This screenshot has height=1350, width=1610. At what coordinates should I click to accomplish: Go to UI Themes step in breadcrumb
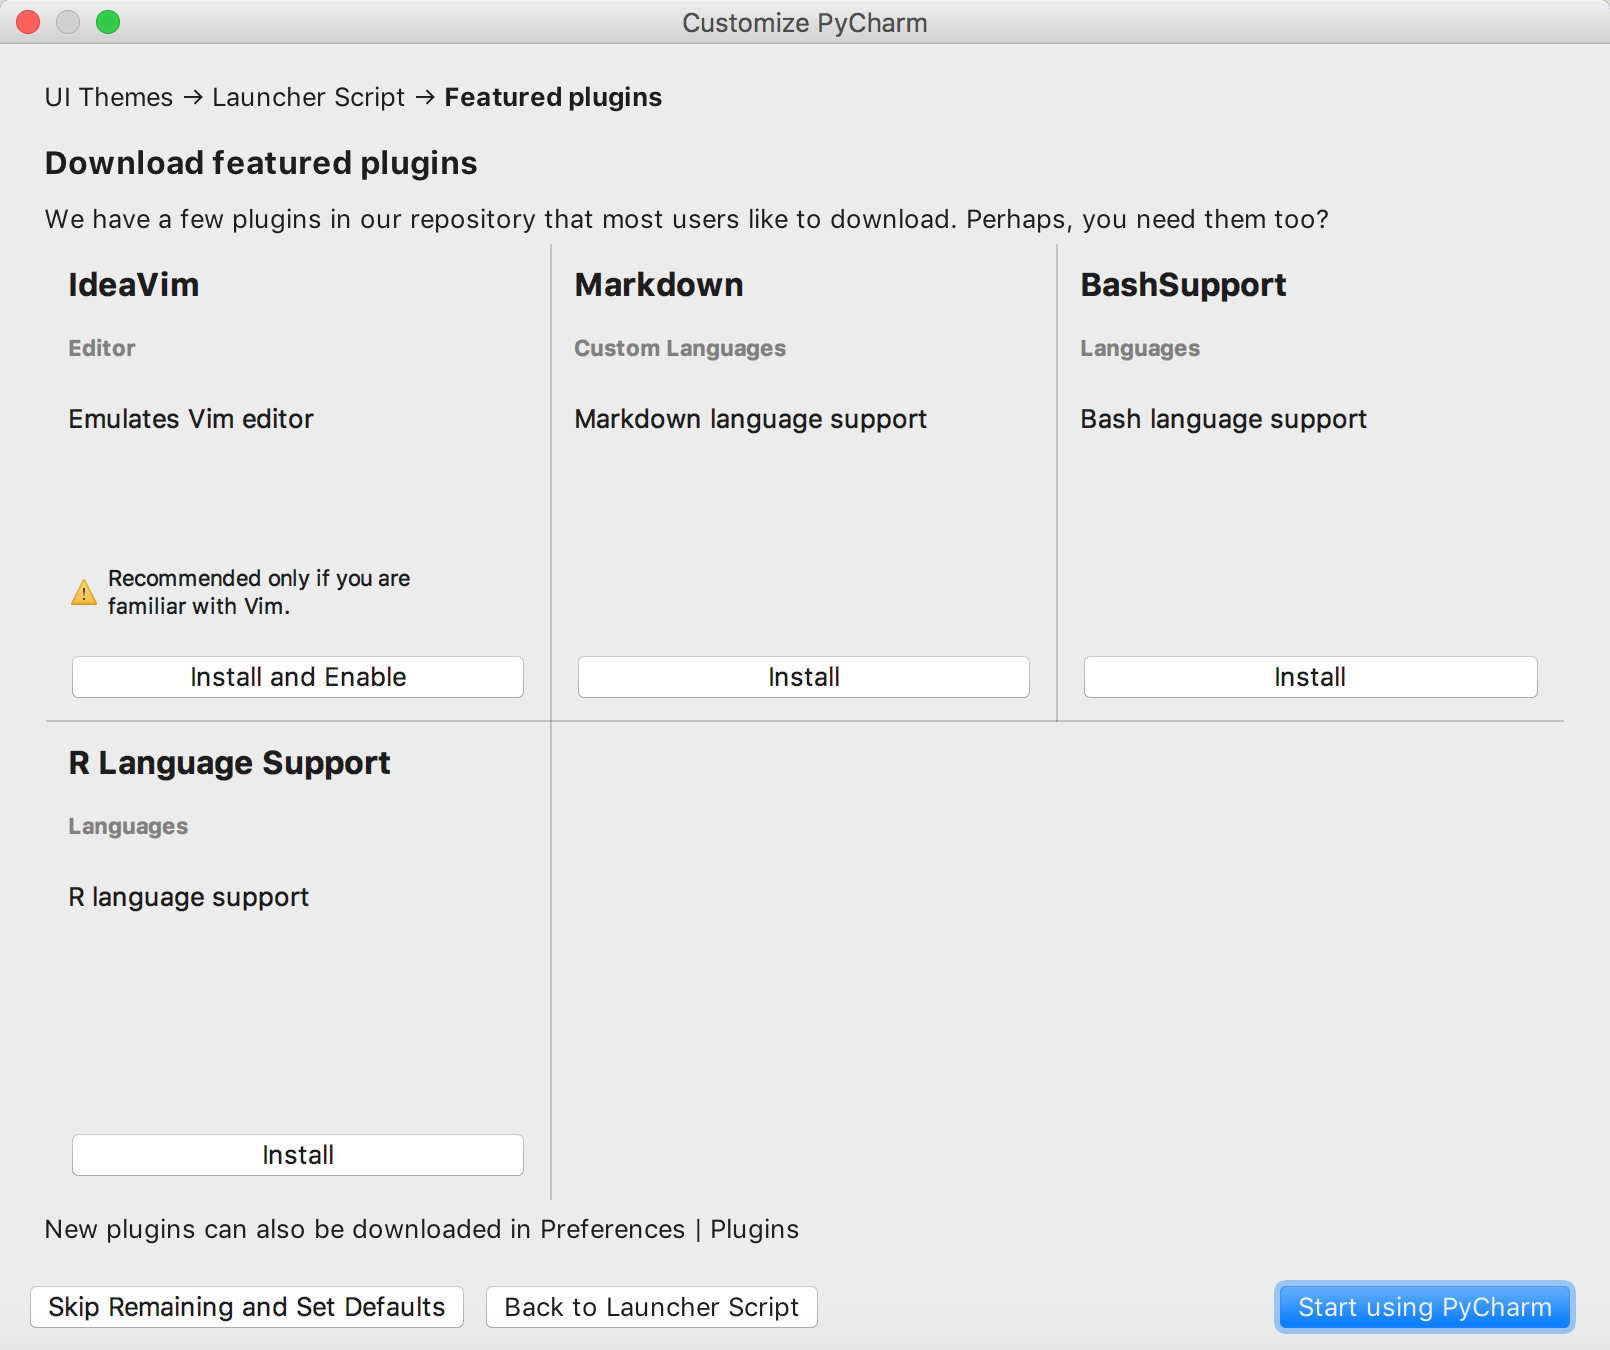coord(109,97)
